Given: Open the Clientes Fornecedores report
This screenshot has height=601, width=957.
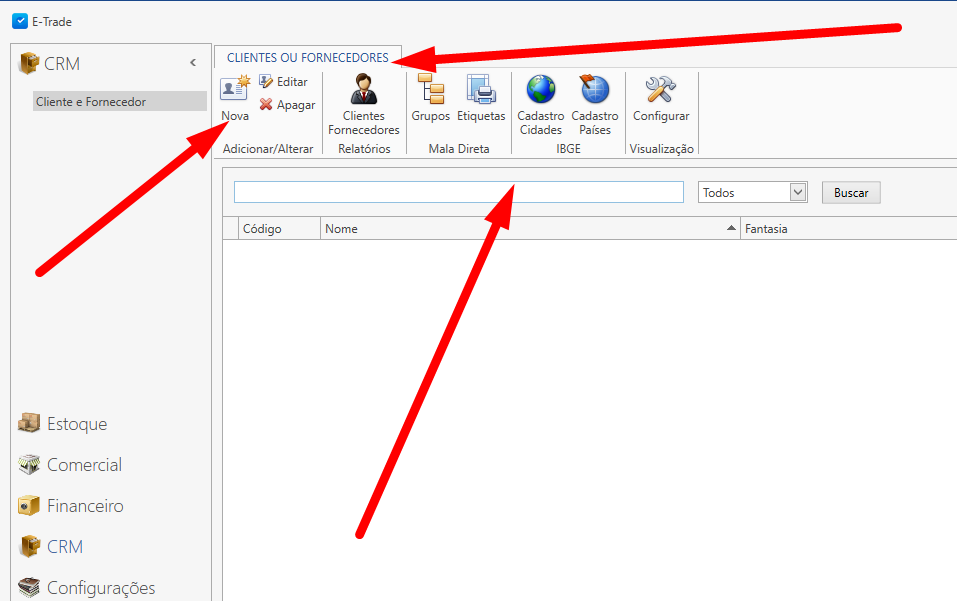Looking at the screenshot, I should pos(363,91).
